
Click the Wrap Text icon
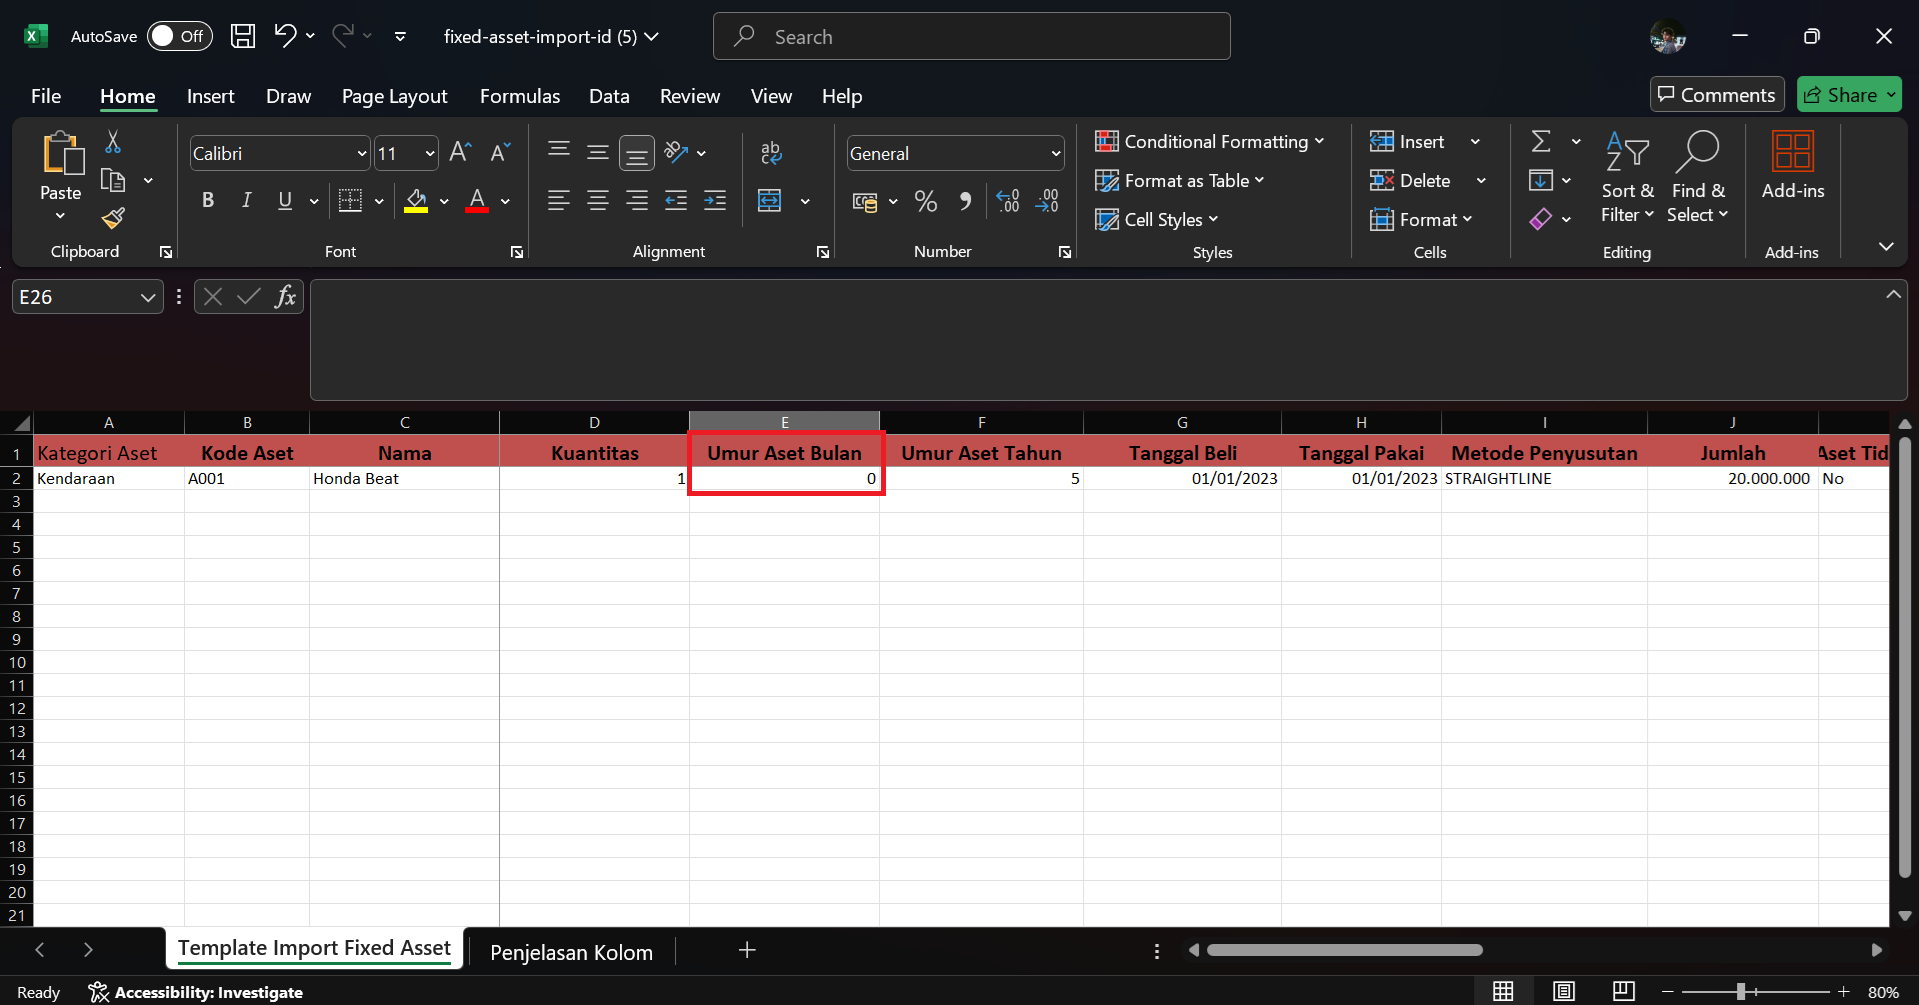tap(771, 153)
